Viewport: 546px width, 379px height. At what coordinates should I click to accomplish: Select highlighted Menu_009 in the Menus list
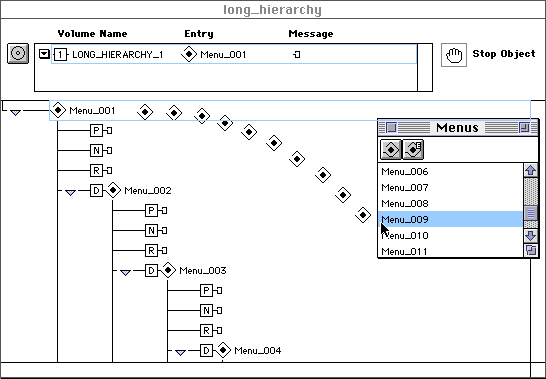tap(451, 219)
